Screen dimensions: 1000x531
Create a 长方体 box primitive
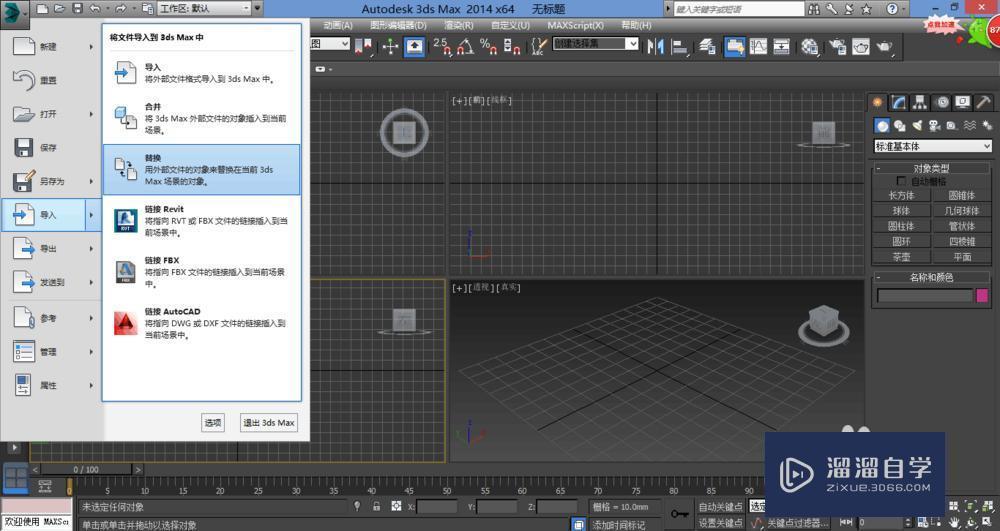[x=901, y=195]
